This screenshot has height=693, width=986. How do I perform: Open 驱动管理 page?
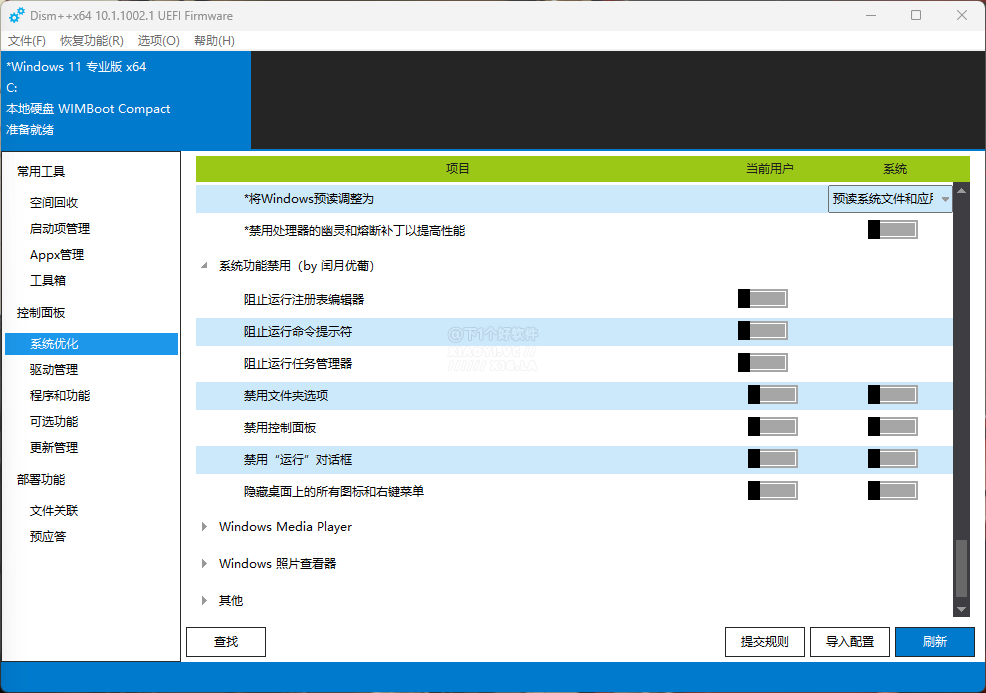[x=54, y=370]
